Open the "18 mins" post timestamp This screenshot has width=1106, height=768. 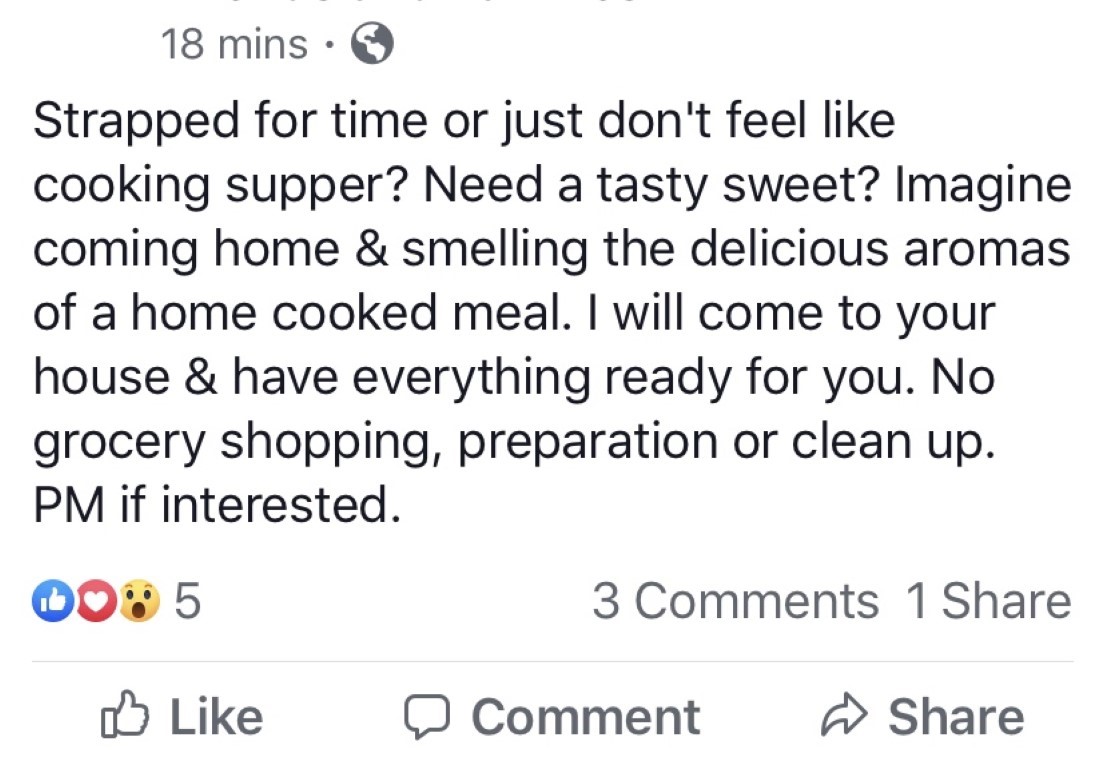pos(234,44)
